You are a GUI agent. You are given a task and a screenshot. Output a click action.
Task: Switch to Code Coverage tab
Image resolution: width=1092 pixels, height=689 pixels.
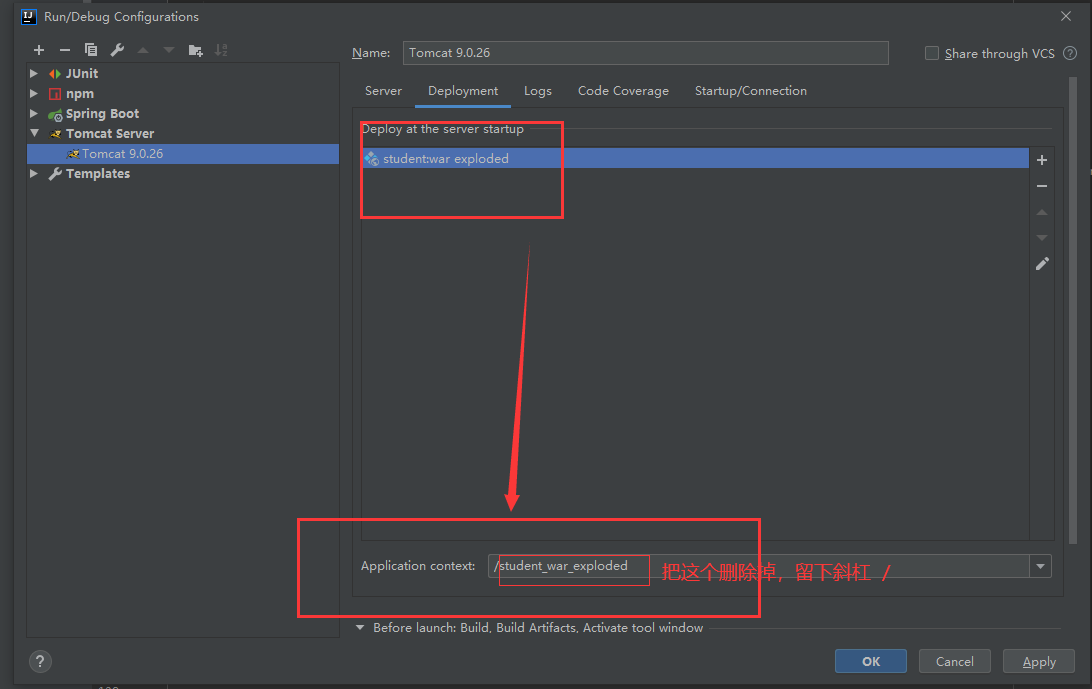click(623, 91)
